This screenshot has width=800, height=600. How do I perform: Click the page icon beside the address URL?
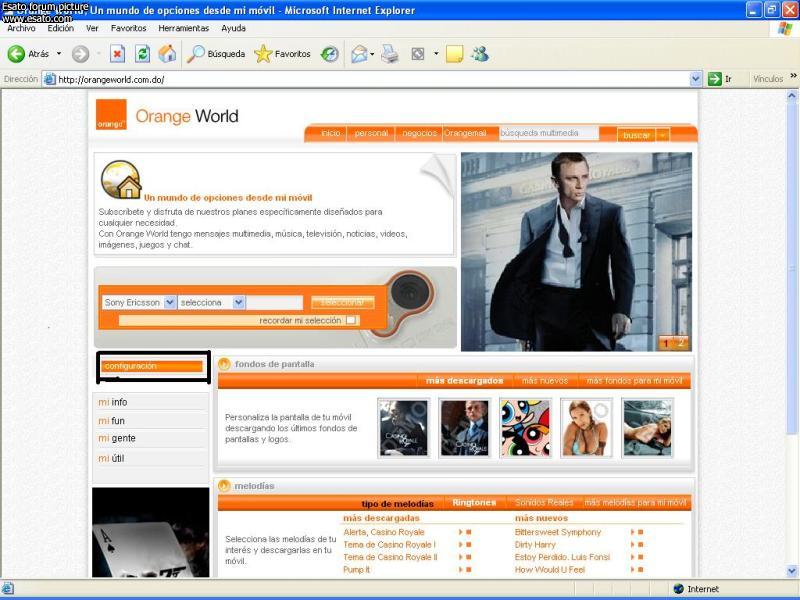(49, 79)
